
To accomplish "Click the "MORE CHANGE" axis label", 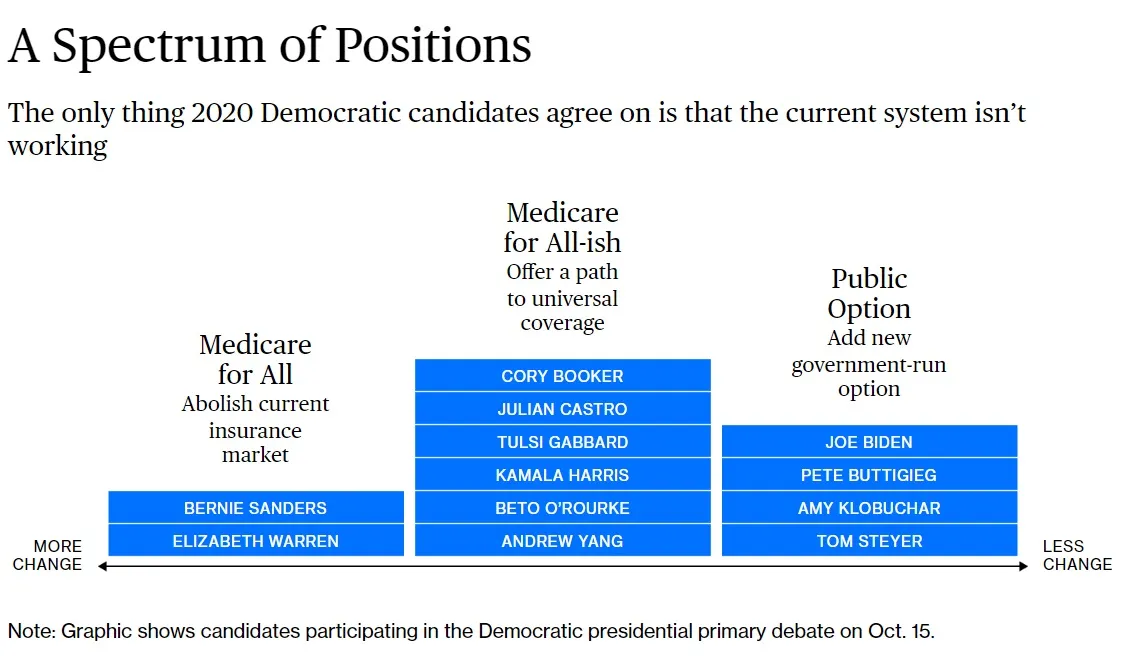I will point(47,555).
